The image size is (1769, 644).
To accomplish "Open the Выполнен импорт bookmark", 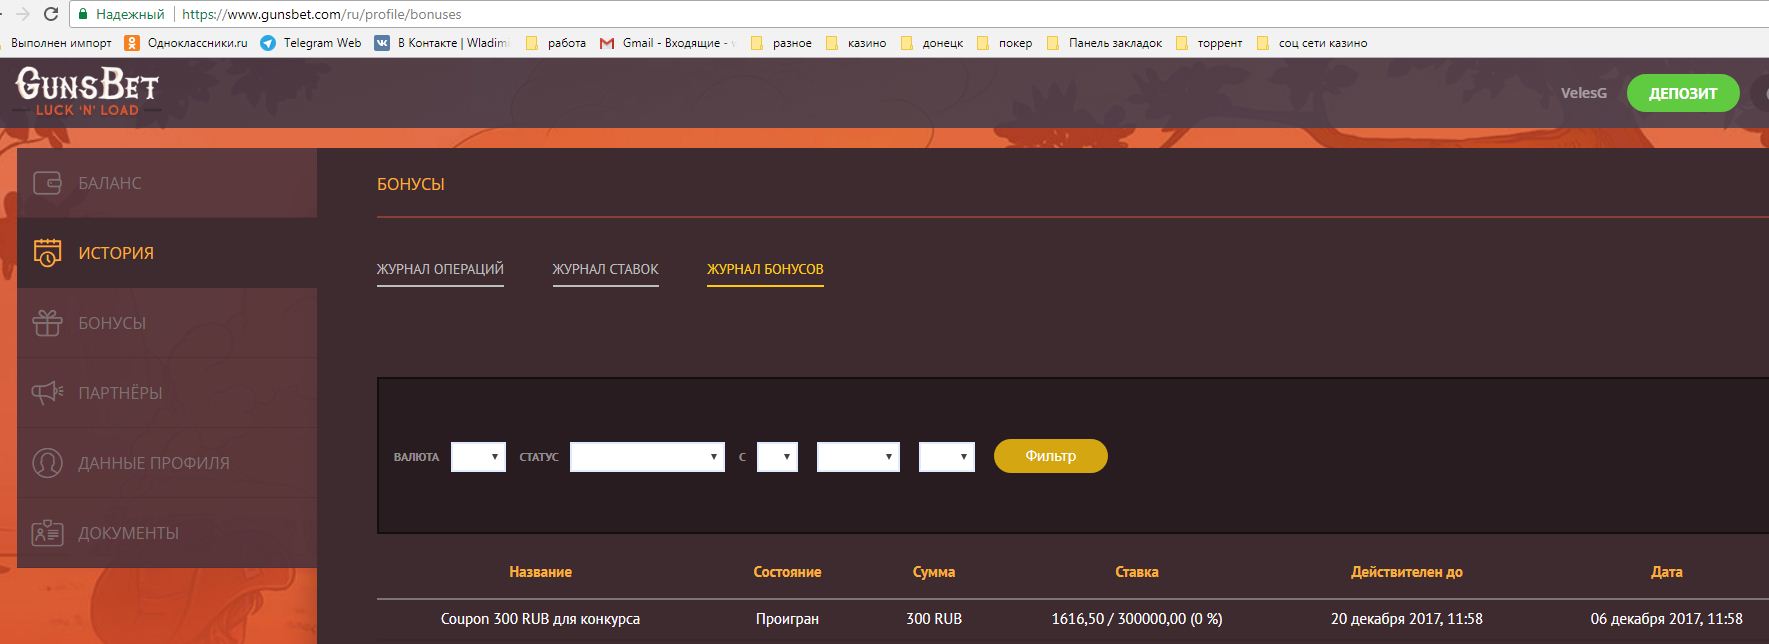I will point(56,43).
